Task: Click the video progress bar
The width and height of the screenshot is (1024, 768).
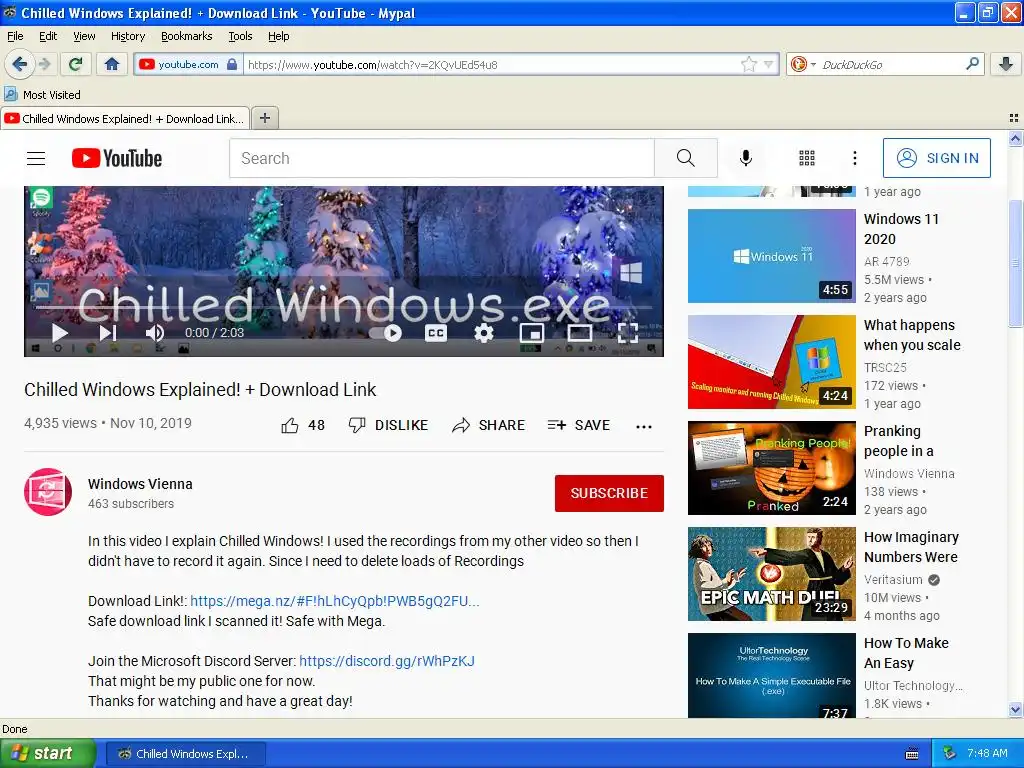Action: (x=344, y=306)
